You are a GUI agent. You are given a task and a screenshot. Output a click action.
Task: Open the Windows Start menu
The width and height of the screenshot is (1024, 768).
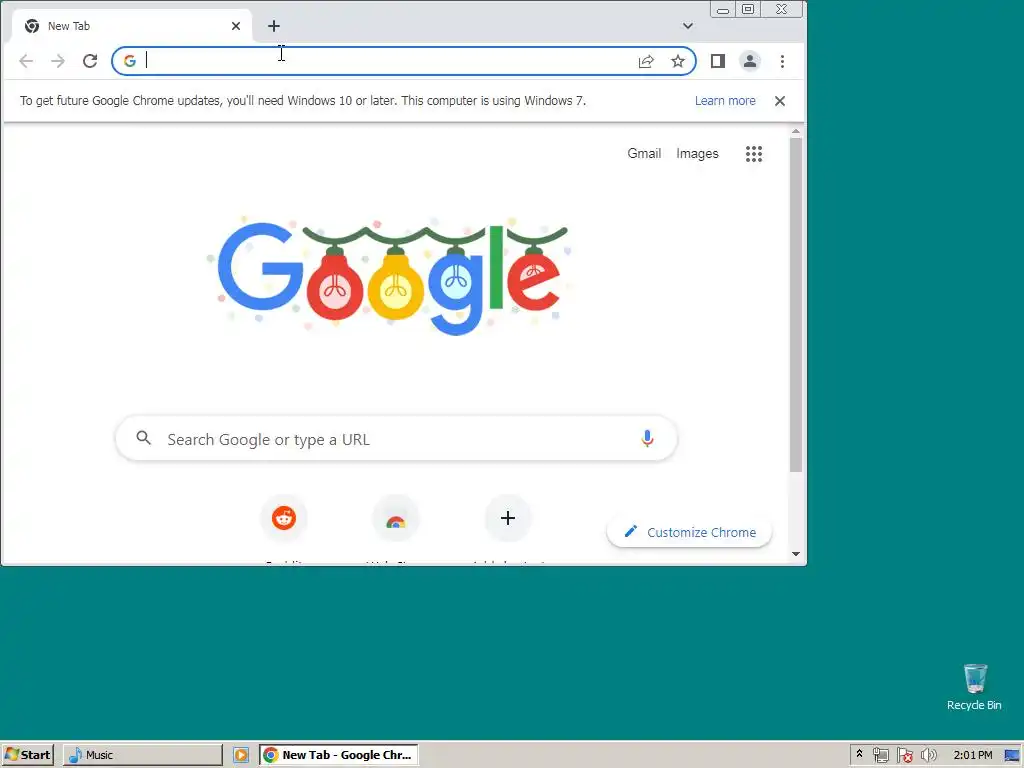27,755
